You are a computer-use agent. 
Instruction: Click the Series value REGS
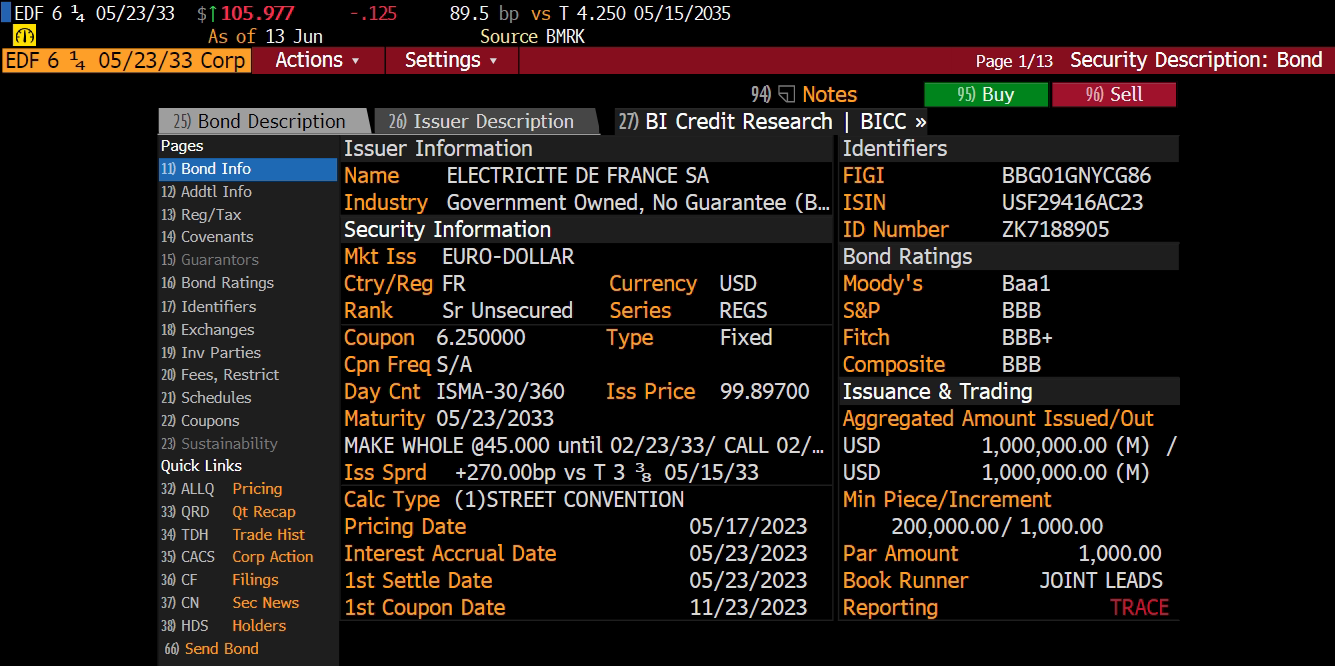[743, 311]
